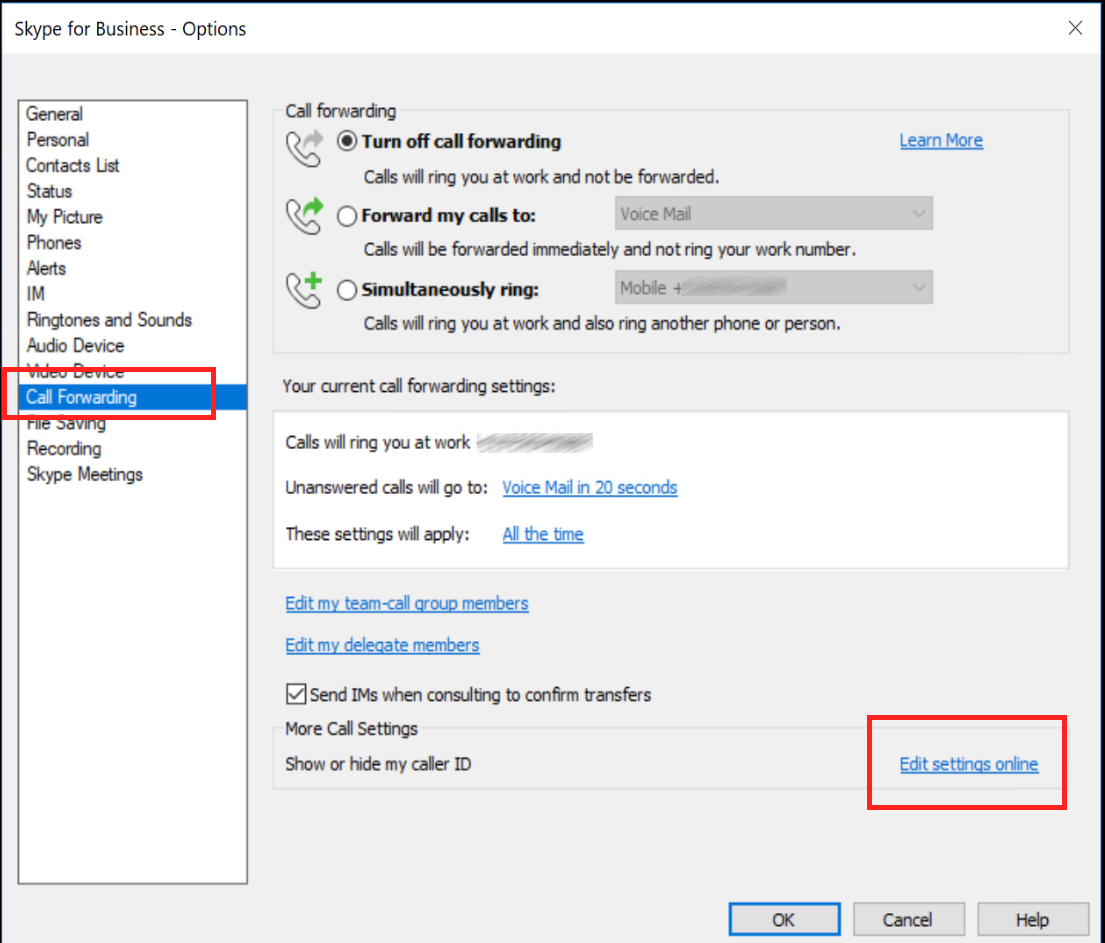Image resolution: width=1105 pixels, height=943 pixels.
Task: Click the green arrow phone icon for forwarding
Action: (x=304, y=216)
